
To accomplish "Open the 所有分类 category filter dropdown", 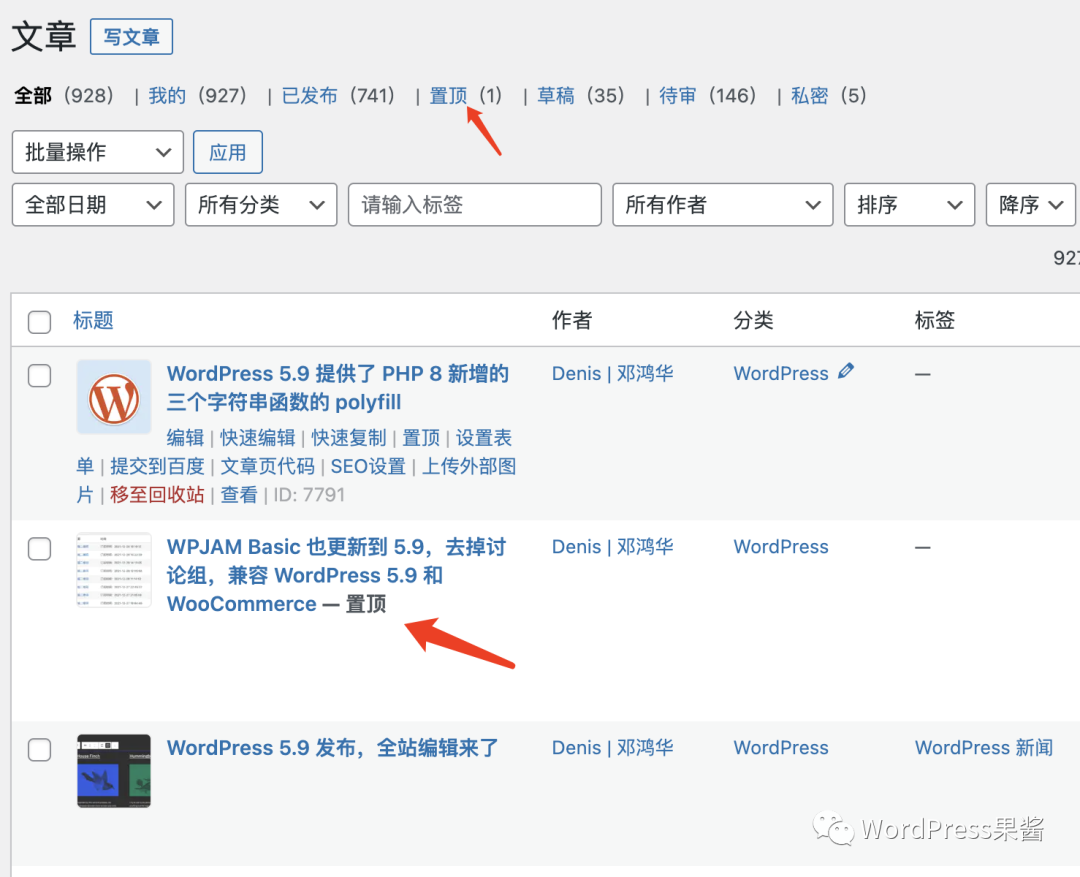I will (261, 205).
